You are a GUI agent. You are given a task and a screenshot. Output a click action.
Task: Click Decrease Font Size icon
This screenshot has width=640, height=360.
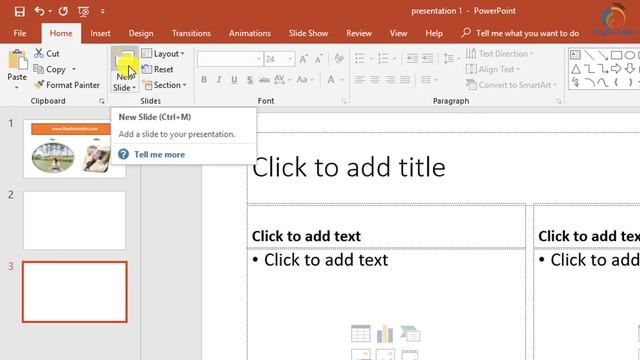pos(319,59)
